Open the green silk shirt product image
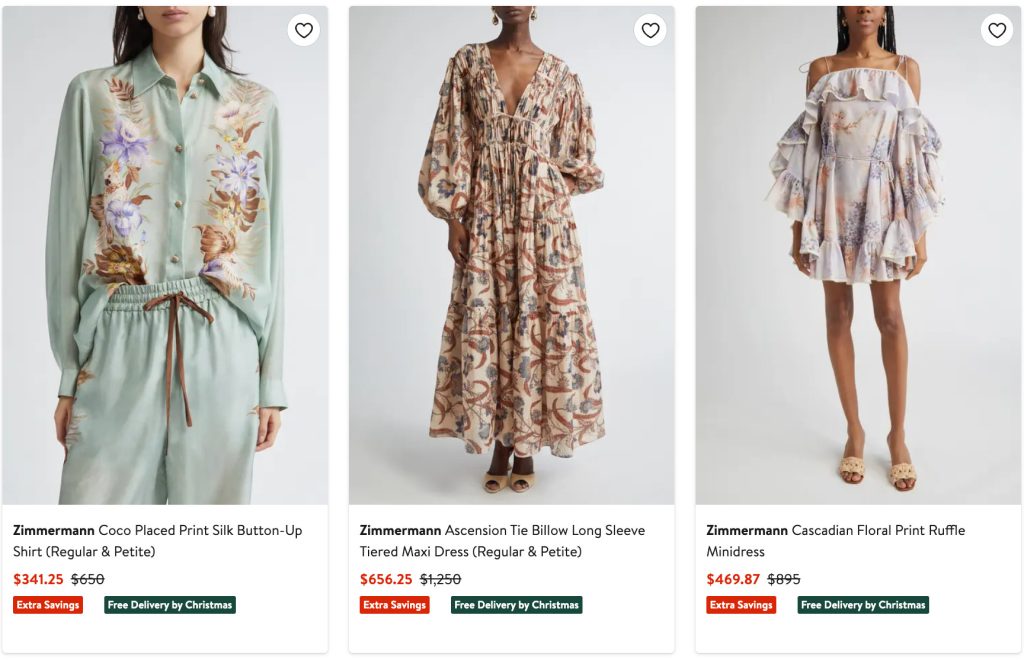This screenshot has width=1024, height=660. pyautogui.click(x=165, y=260)
